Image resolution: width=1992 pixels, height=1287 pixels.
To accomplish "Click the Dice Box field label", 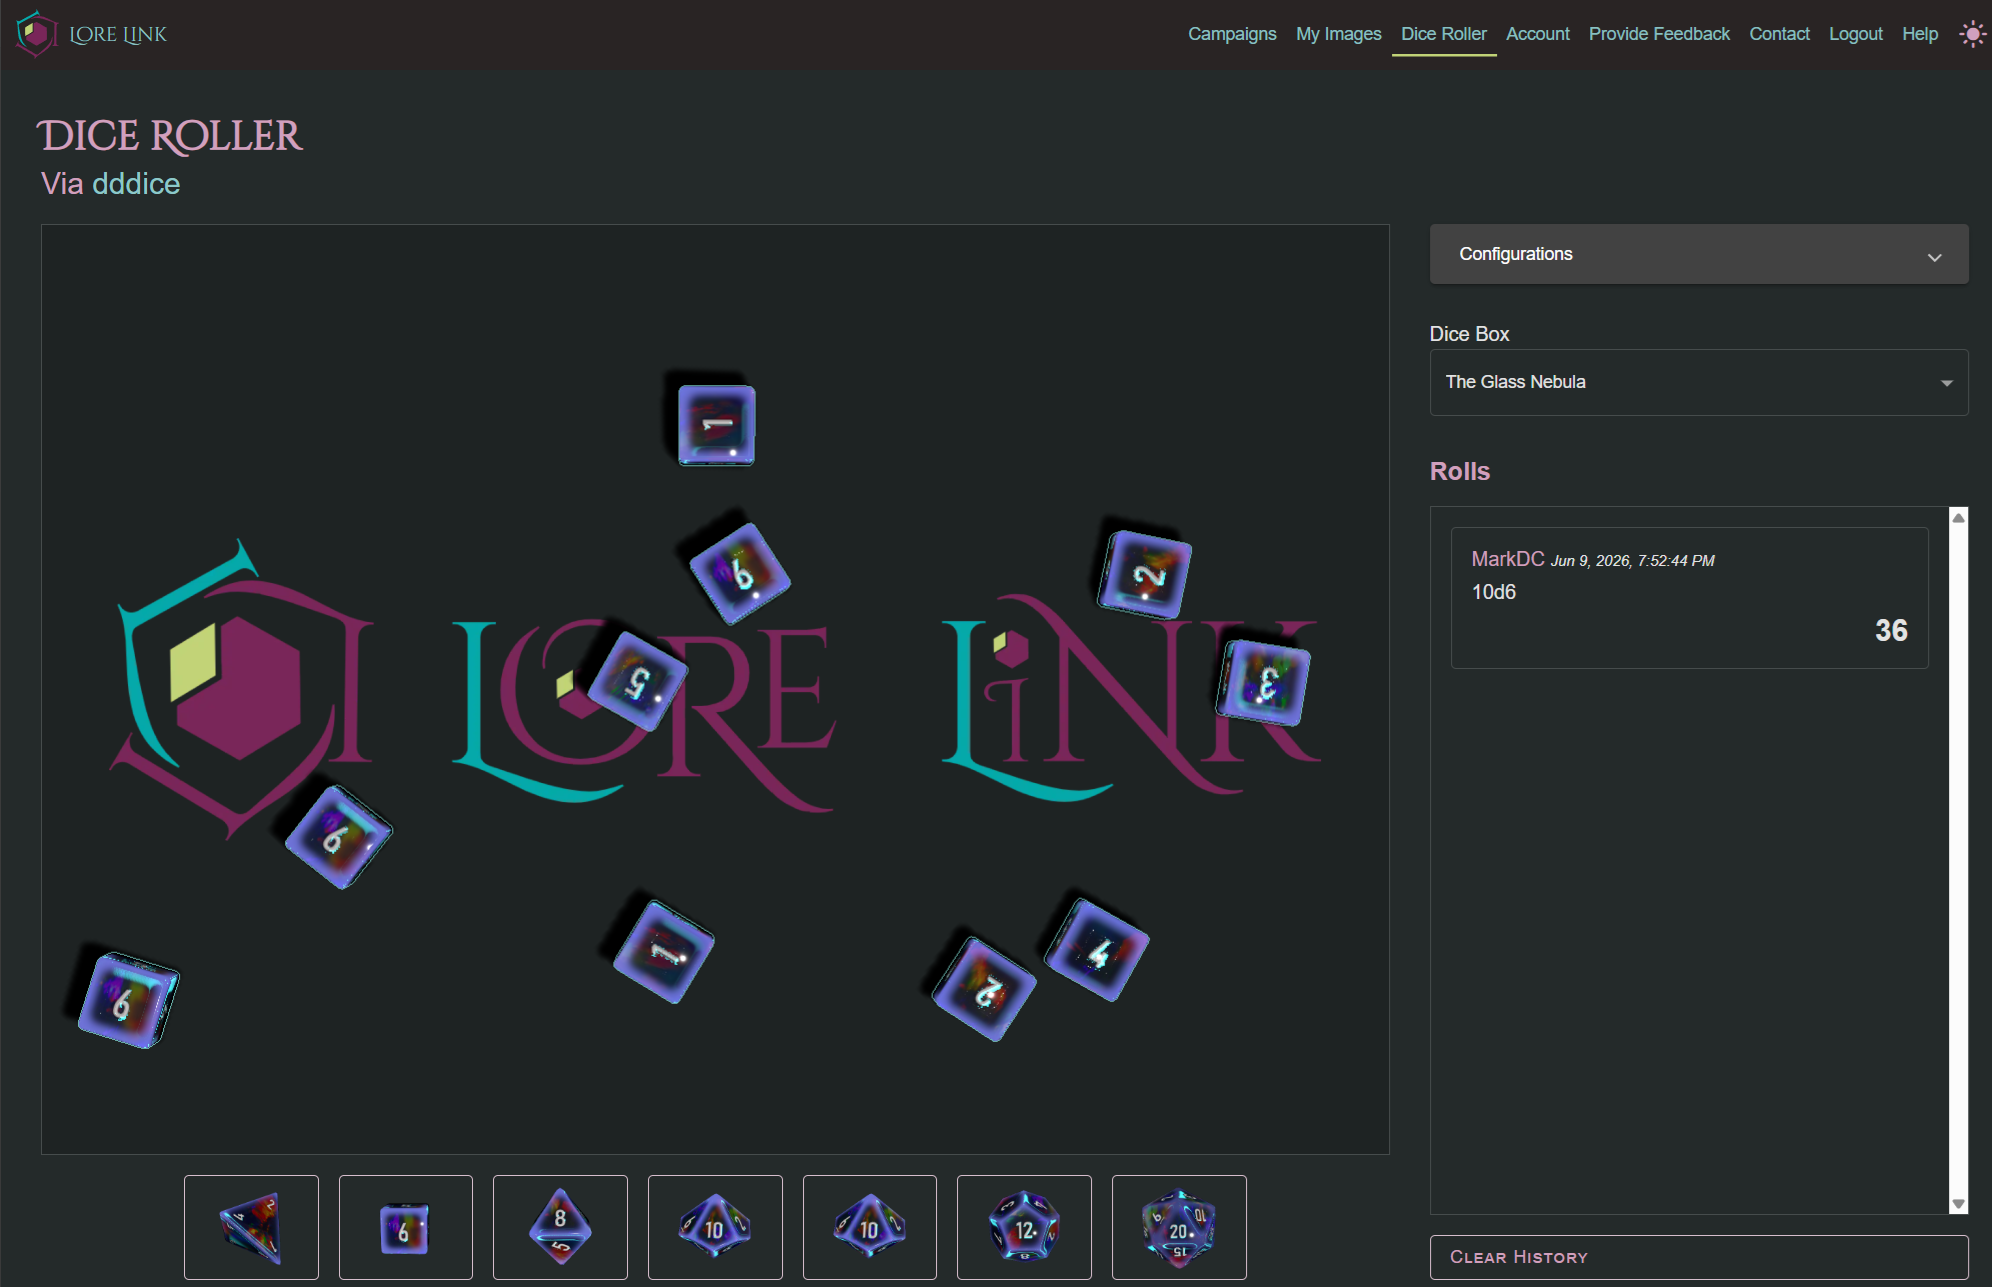I will 1469,334.
